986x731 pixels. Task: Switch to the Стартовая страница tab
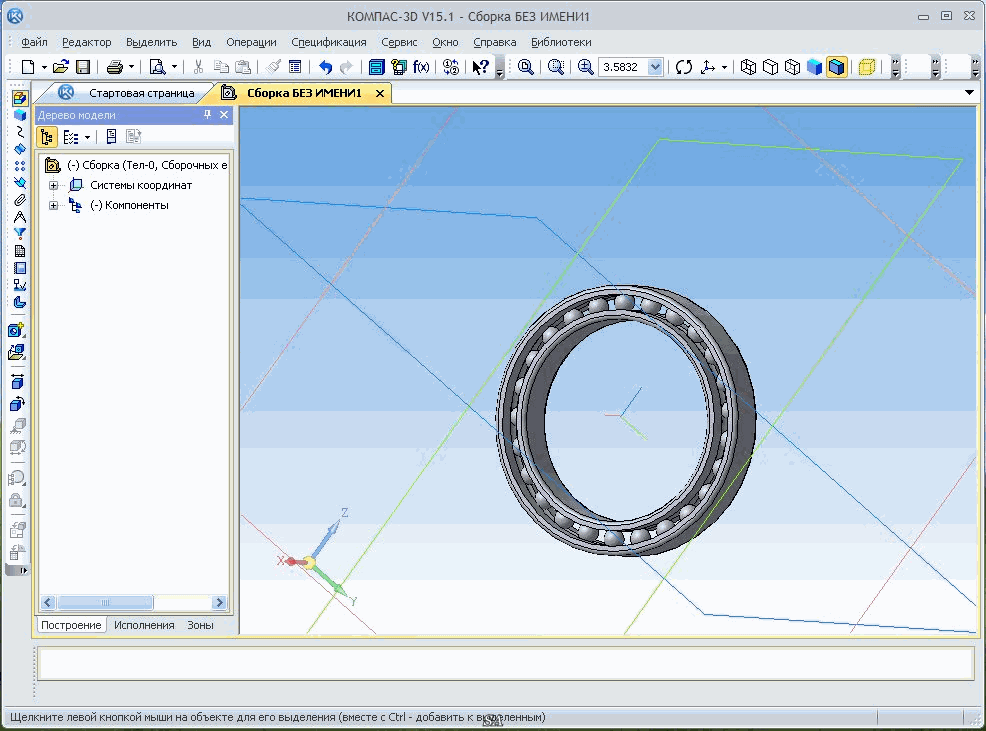(x=141, y=93)
